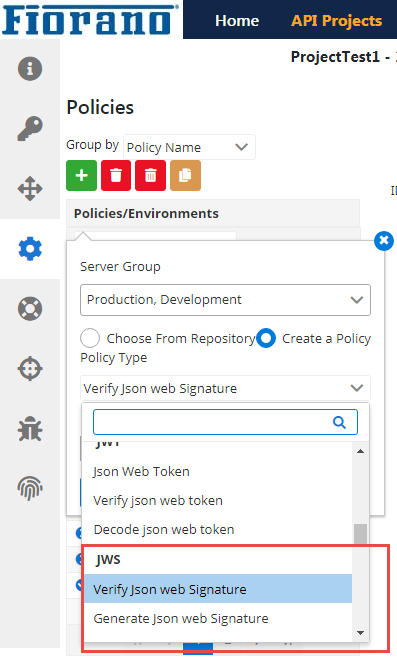Open the lifebuoy support sidebar icon
Image resolution: width=397 pixels, height=665 pixels.
[30, 309]
